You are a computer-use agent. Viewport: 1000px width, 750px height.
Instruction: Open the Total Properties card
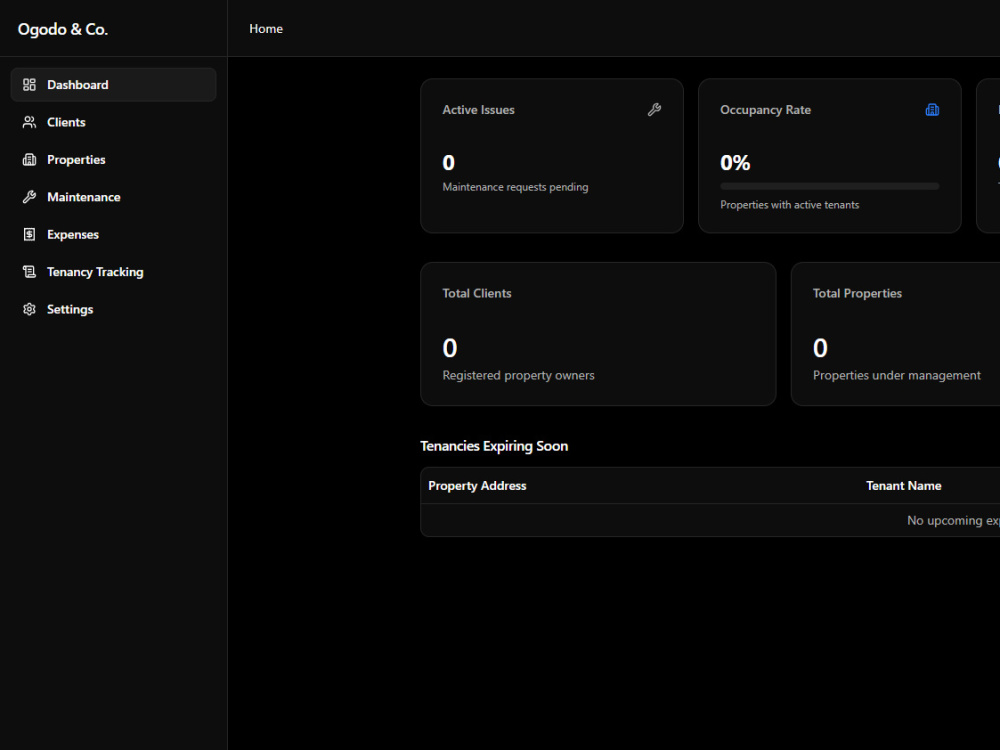pyautogui.click(x=895, y=334)
